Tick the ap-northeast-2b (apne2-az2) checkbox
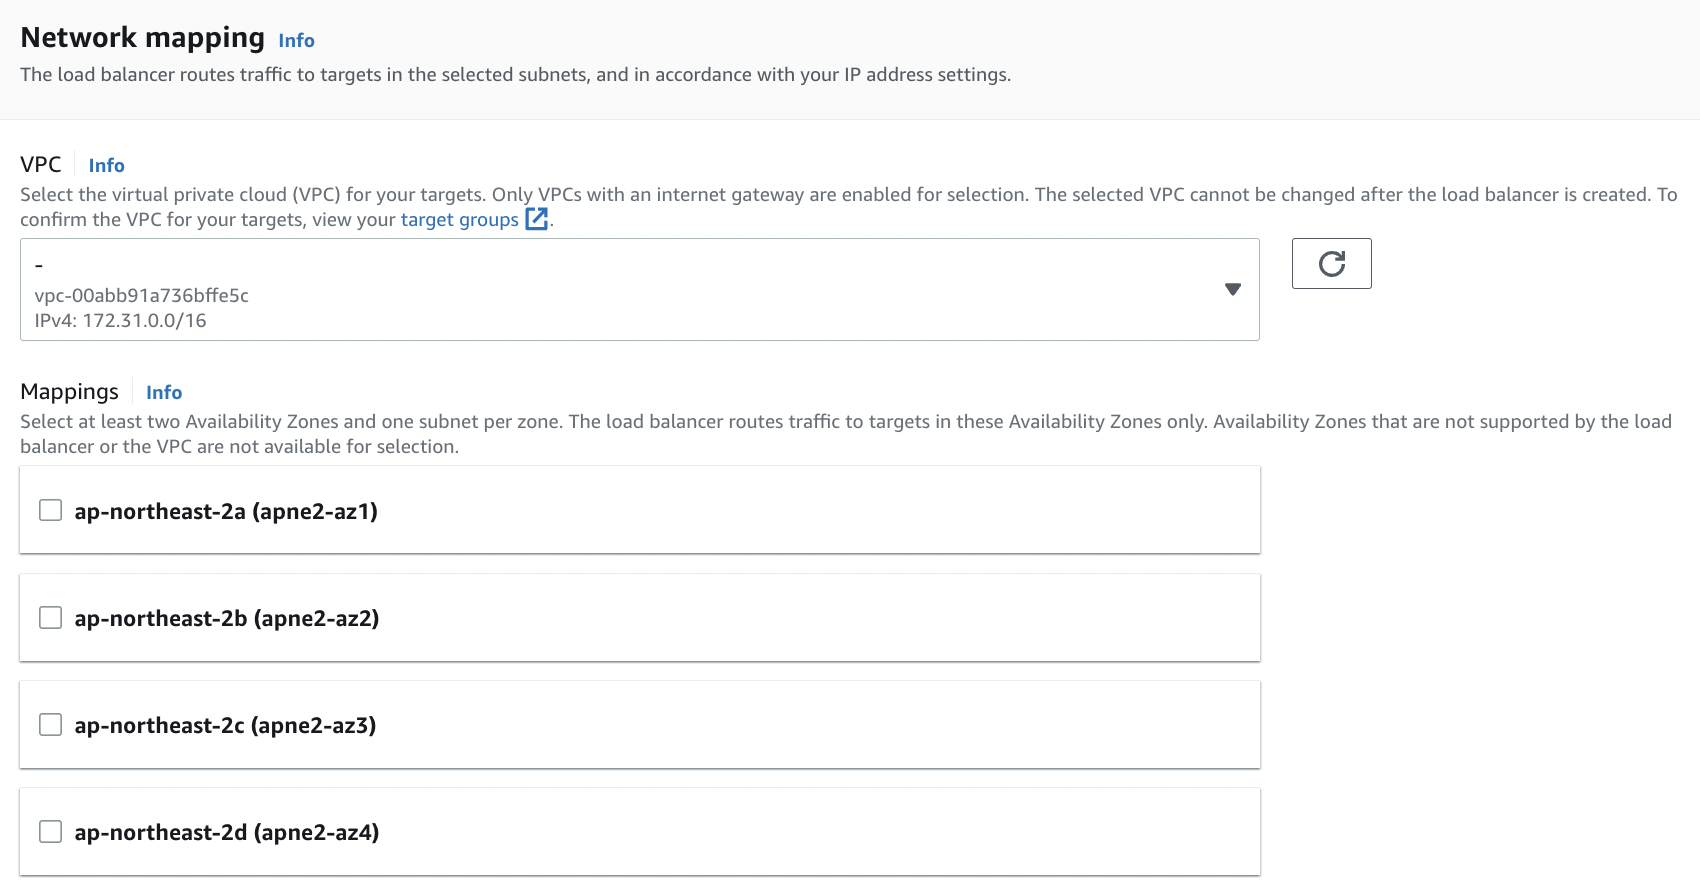This screenshot has height=896, width=1700. click(x=50, y=618)
